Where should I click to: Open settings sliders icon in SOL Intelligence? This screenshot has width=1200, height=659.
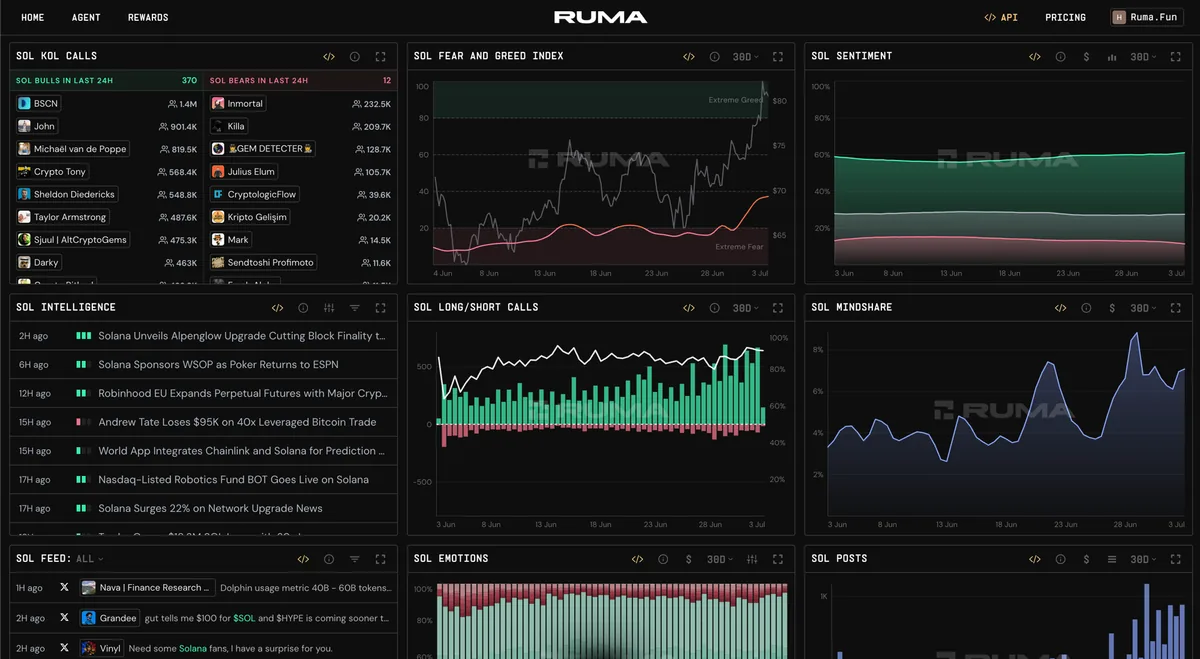coord(329,308)
